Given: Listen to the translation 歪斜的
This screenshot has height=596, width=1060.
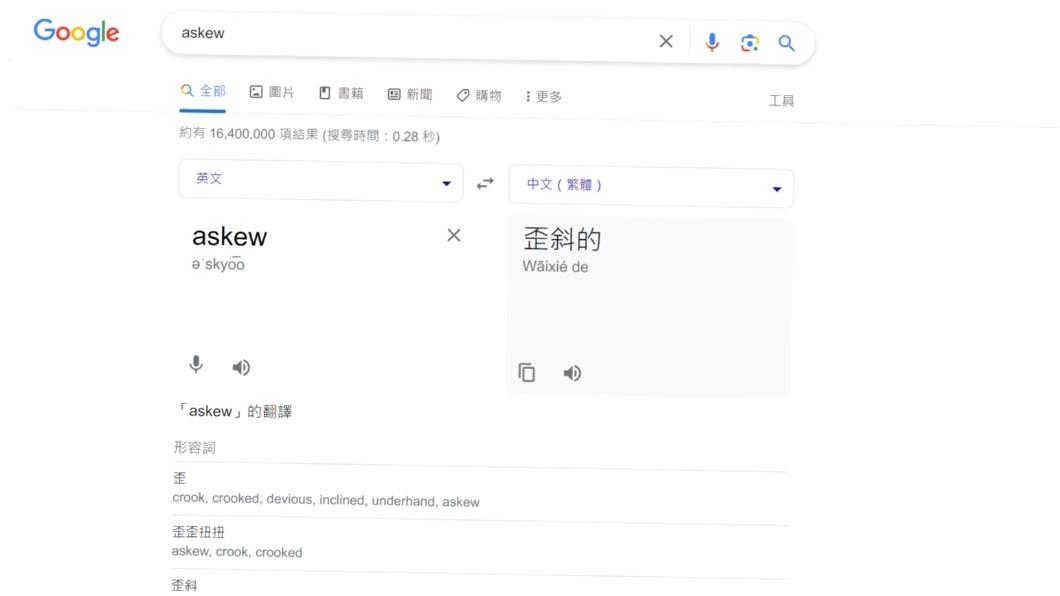Looking at the screenshot, I should [572, 373].
